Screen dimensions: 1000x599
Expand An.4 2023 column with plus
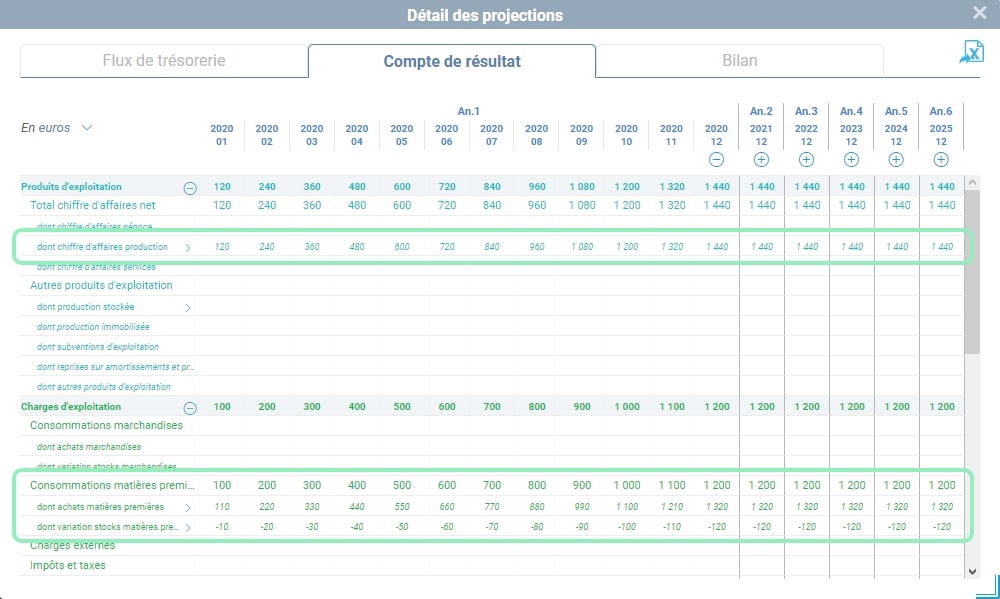point(851,160)
